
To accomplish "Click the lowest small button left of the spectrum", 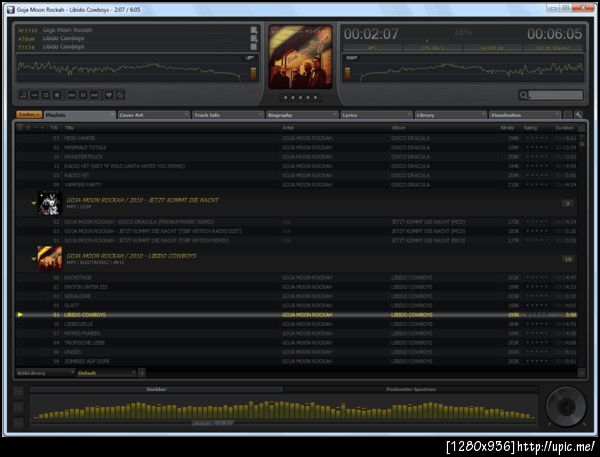I will point(19,423).
